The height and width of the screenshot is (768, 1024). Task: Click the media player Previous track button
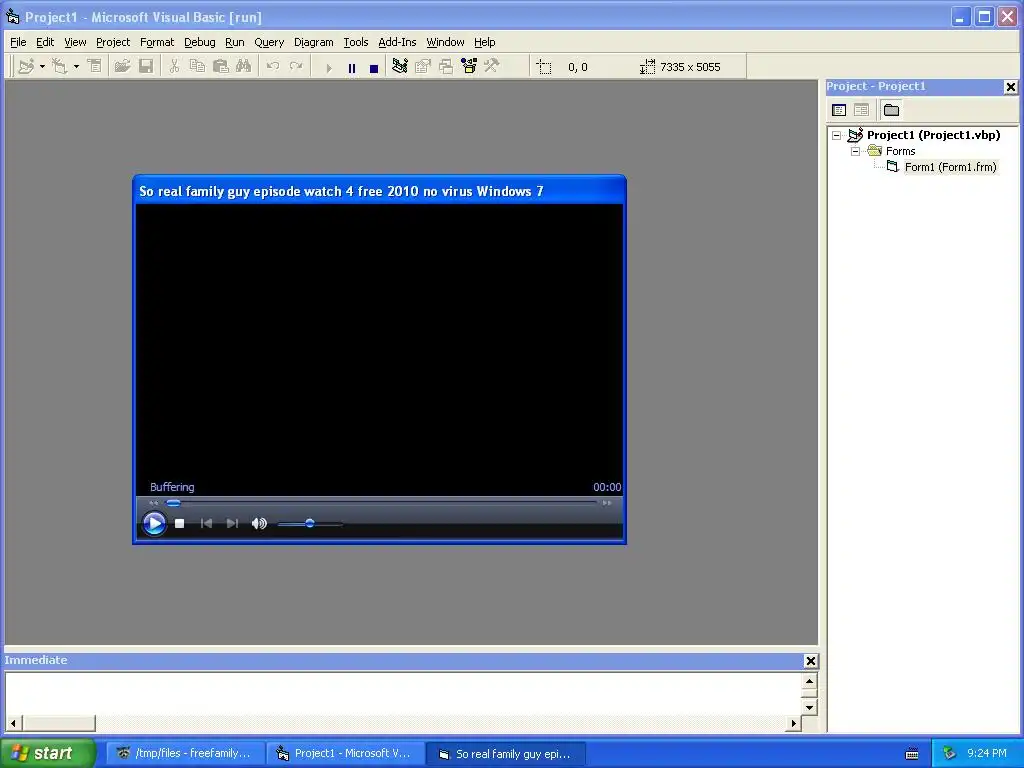(206, 523)
